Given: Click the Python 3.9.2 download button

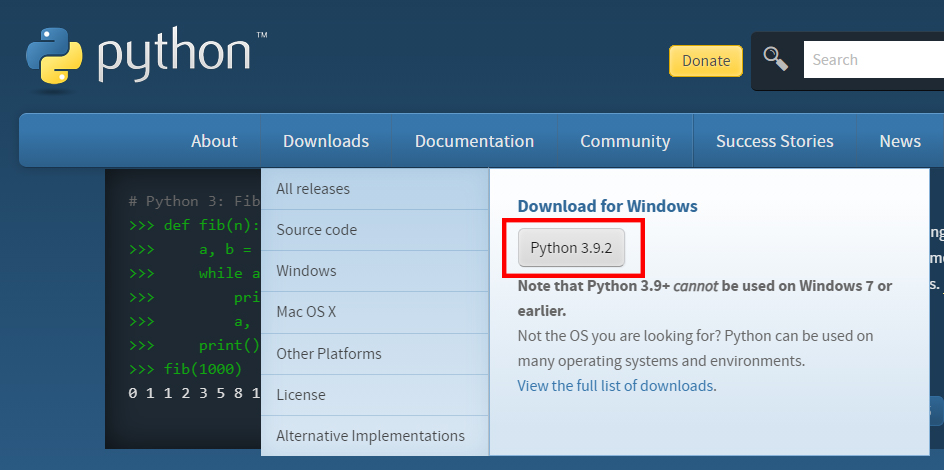Looking at the screenshot, I should point(571,247).
